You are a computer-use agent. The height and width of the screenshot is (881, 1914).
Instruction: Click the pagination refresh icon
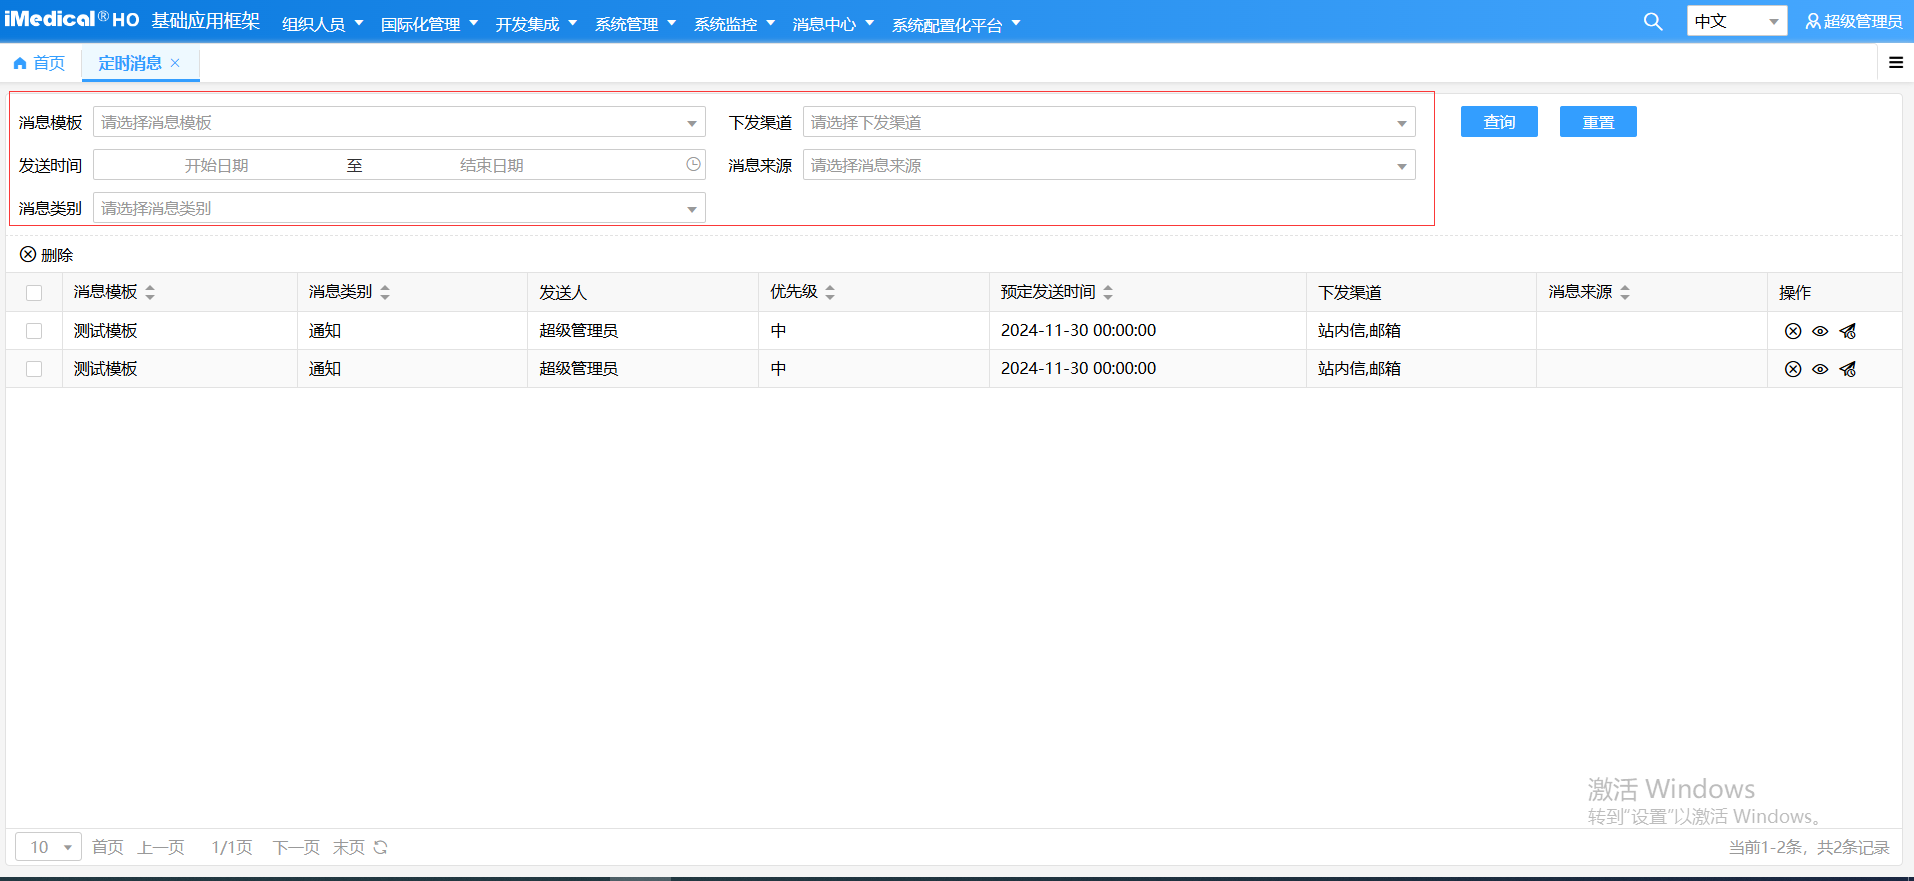point(380,847)
